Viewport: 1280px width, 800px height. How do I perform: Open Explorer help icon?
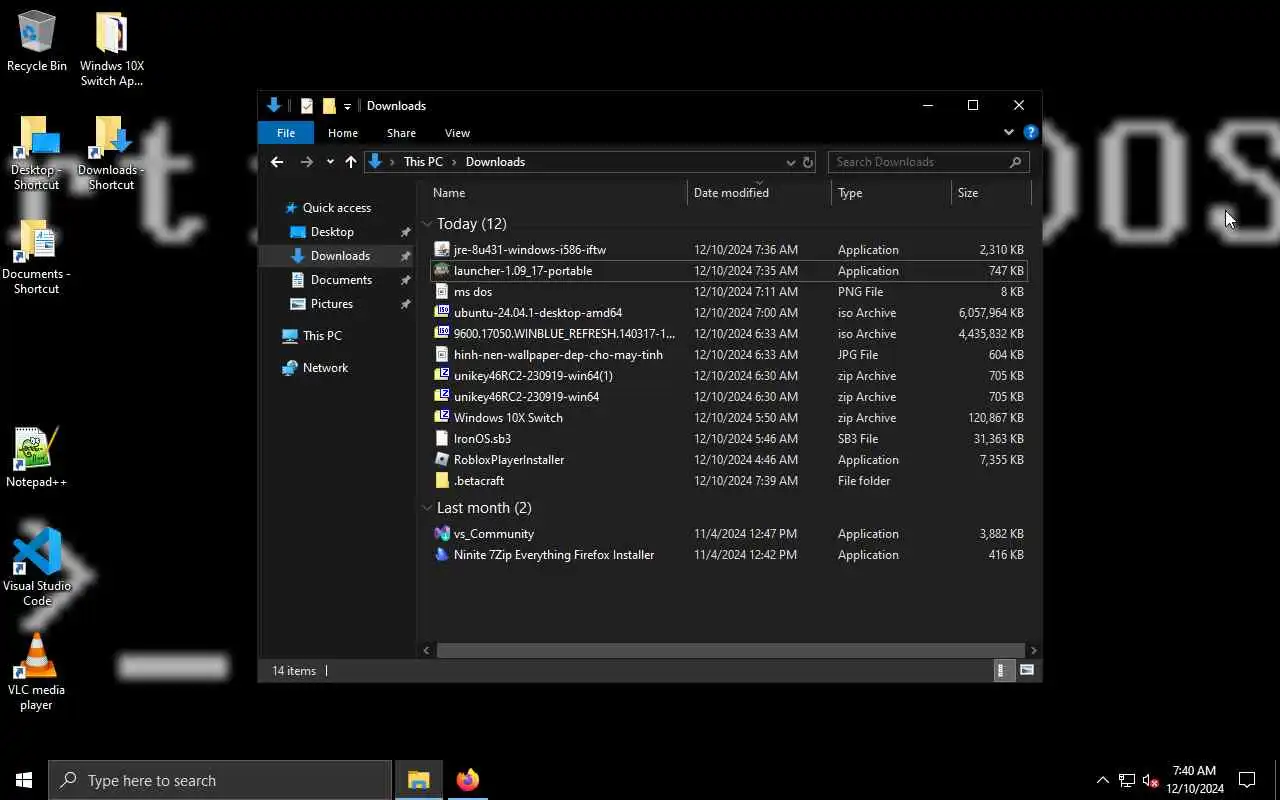point(1031,132)
